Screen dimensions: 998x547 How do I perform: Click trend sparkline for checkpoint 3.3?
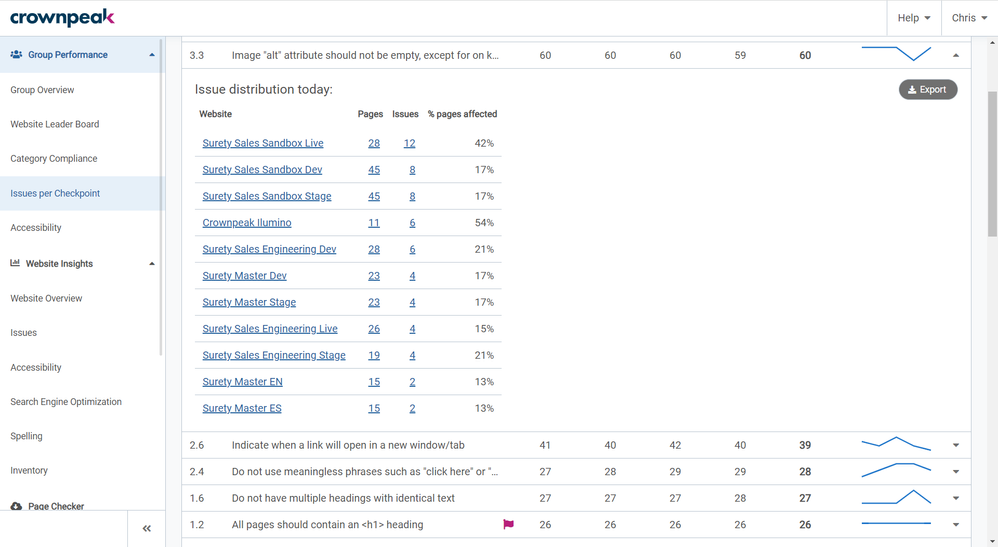click(896, 53)
